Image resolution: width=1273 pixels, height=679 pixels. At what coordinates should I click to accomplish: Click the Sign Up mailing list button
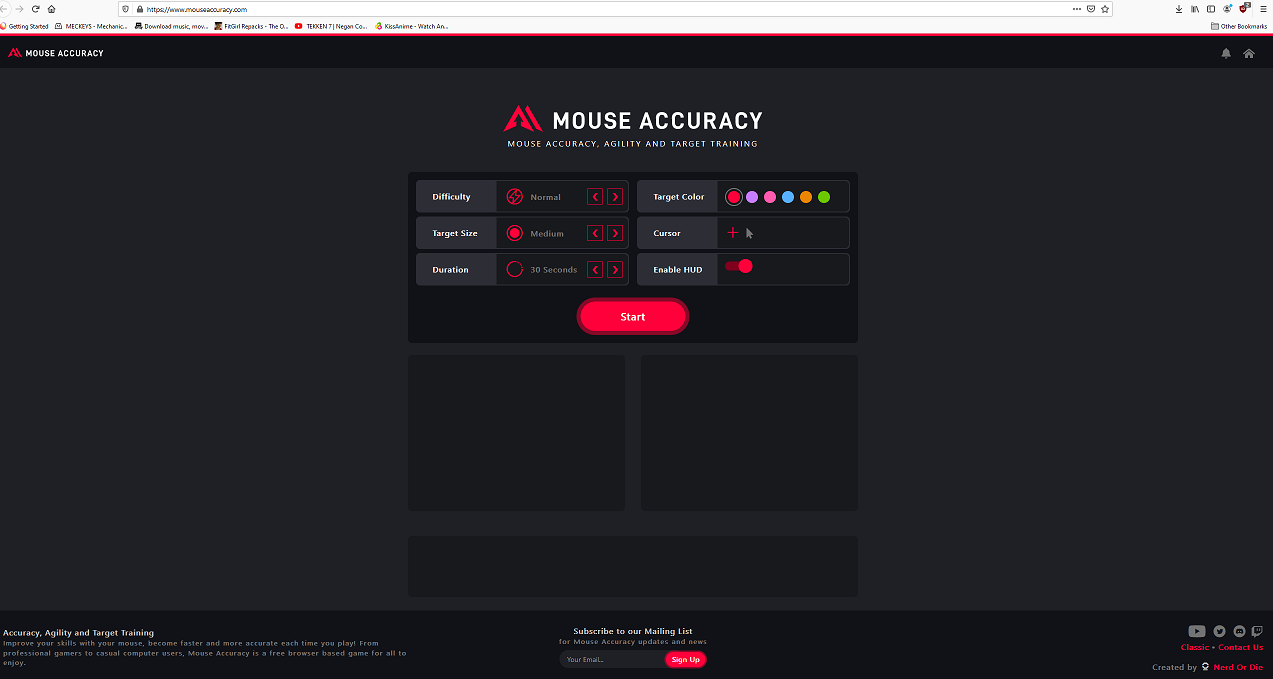[x=686, y=659]
